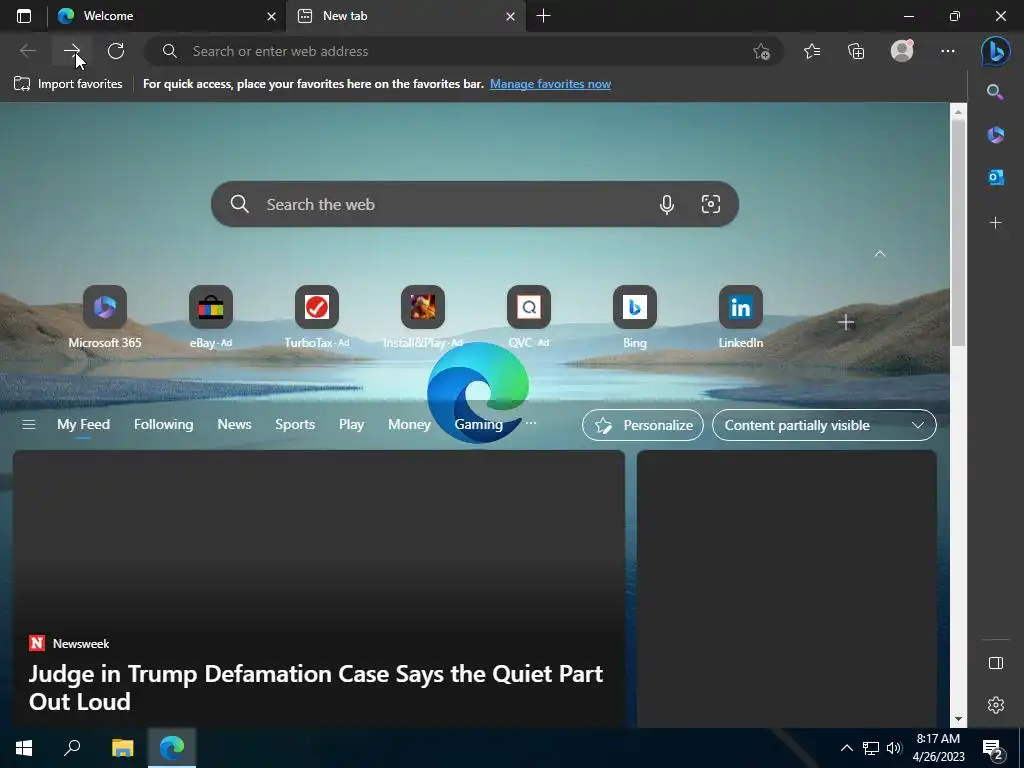Click the scrollbar down arrow
The height and width of the screenshot is (768, 1024).
tap(958, 719)
